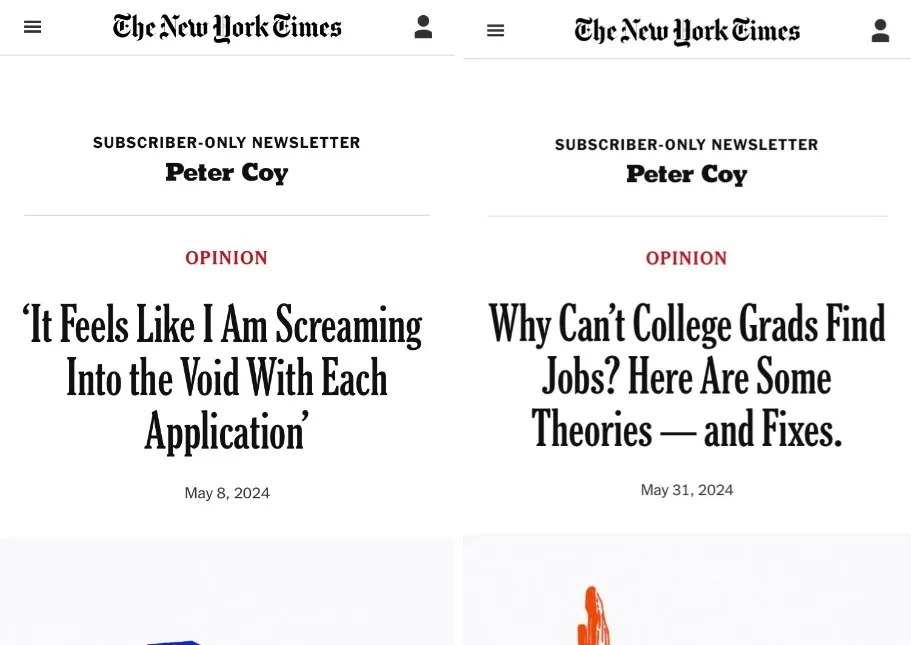This screenshot has width=911, height=645.
Task: Click divider line under Peter Coy, May 8 article
Action: click(227, 215)
